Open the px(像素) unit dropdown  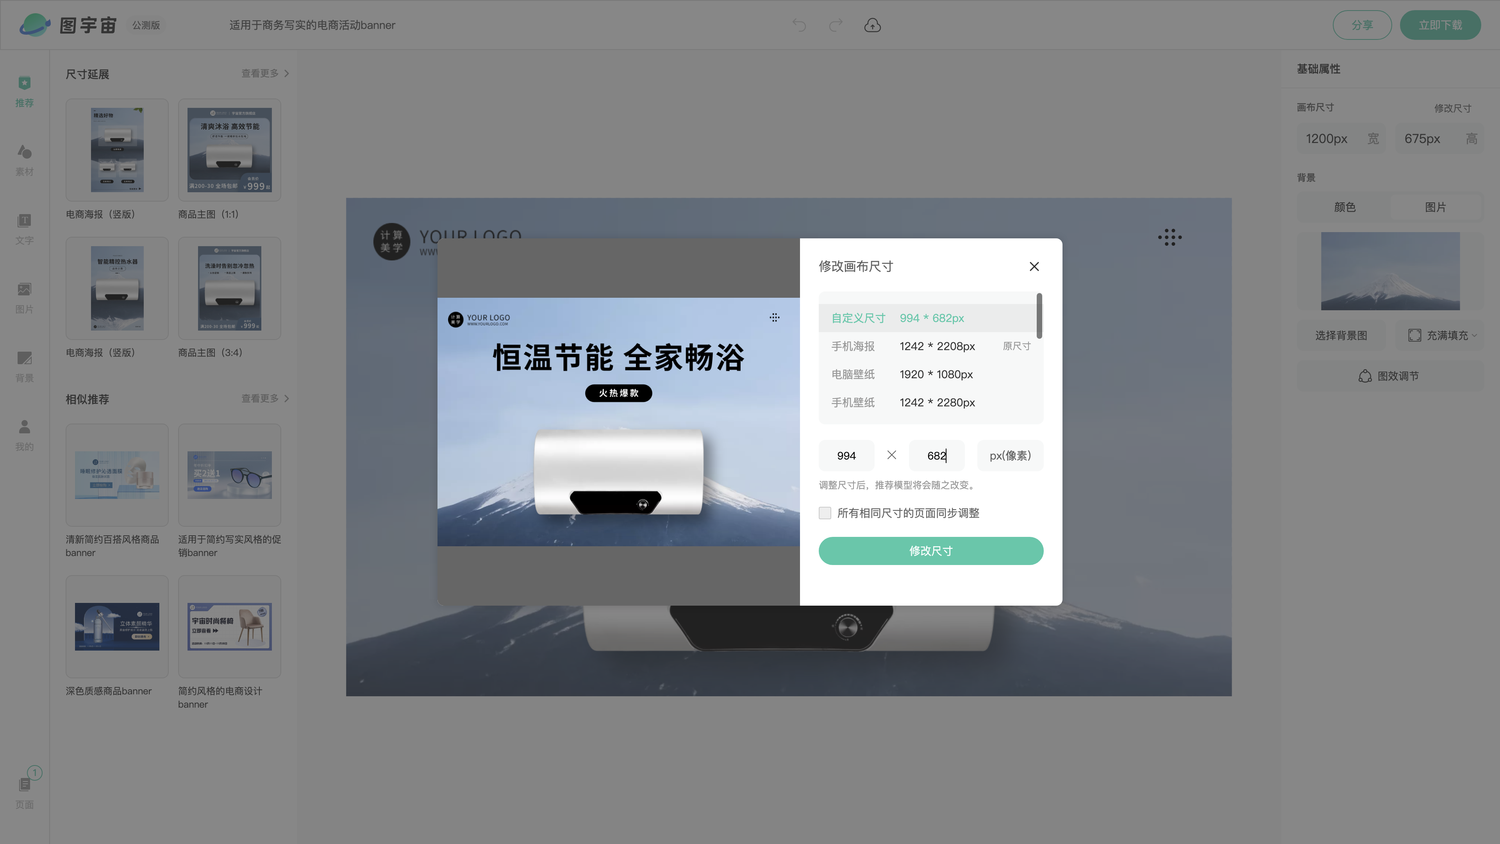[1010, 455]
